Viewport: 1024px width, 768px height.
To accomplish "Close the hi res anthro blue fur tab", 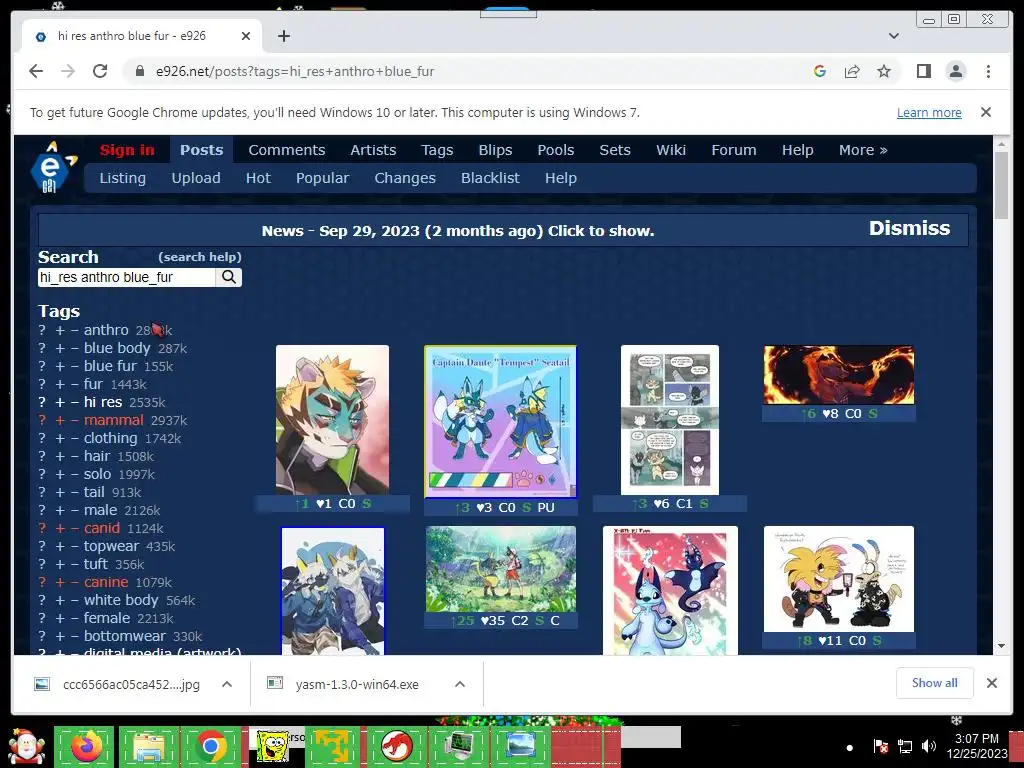I will 246,36.
